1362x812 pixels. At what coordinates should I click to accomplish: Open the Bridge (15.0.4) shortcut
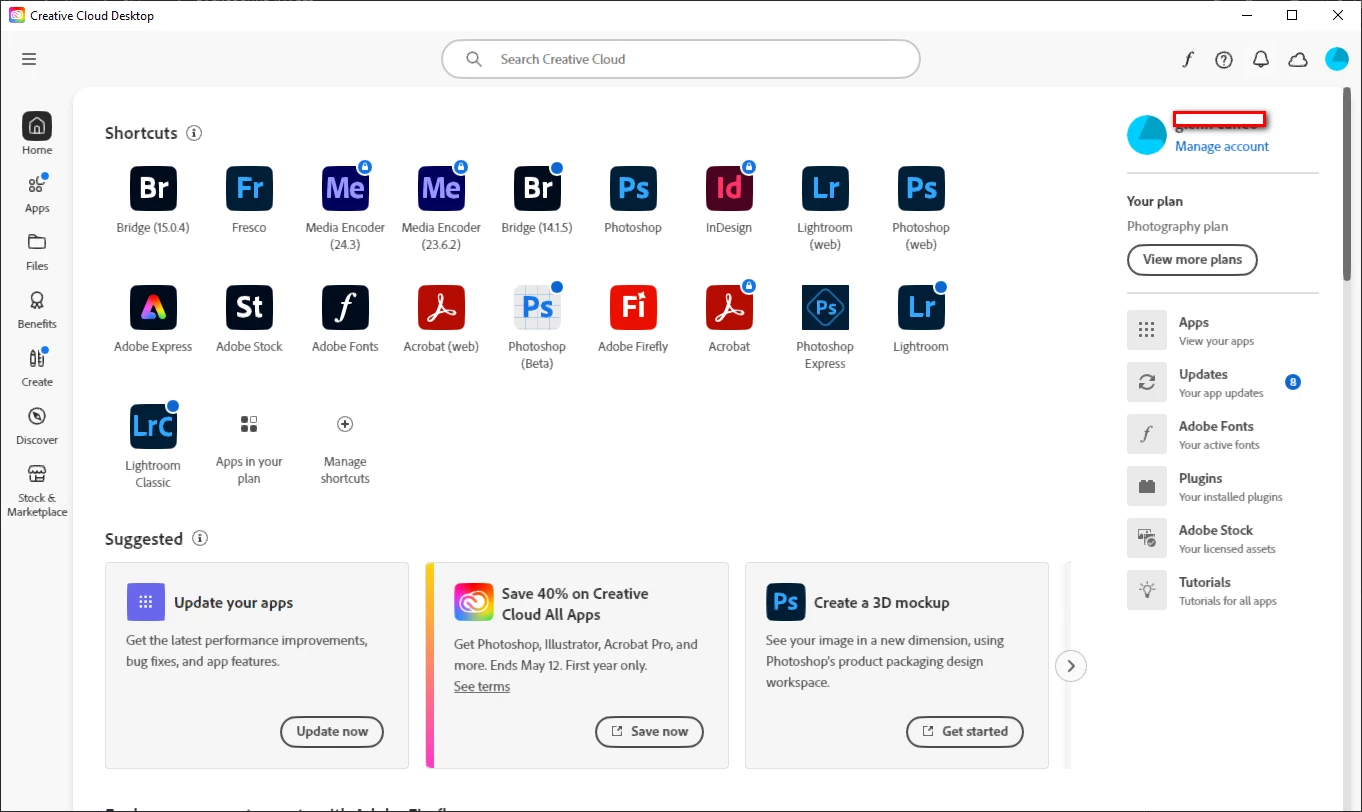(153, 188)
